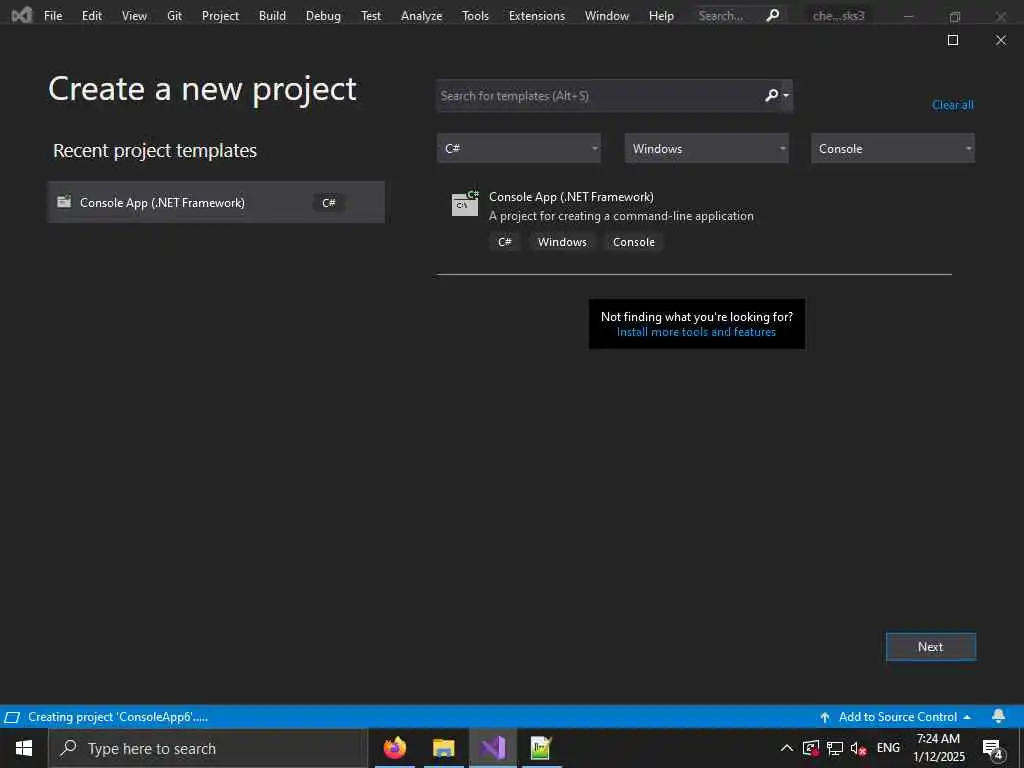The image size is (1024, 768).
Task: Open the Build menu
Action: pyautogui.click(x=272, y=16)
